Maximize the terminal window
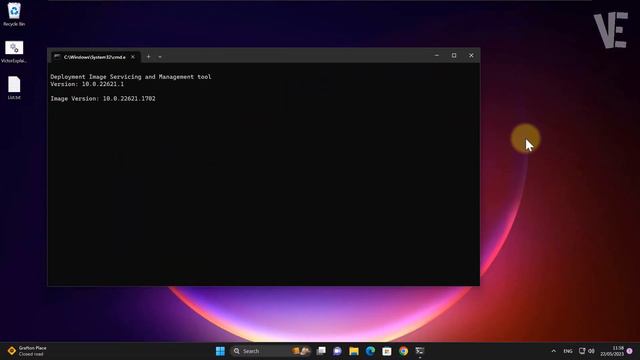Viewport: 640px width, 360px height. [454, 55]
